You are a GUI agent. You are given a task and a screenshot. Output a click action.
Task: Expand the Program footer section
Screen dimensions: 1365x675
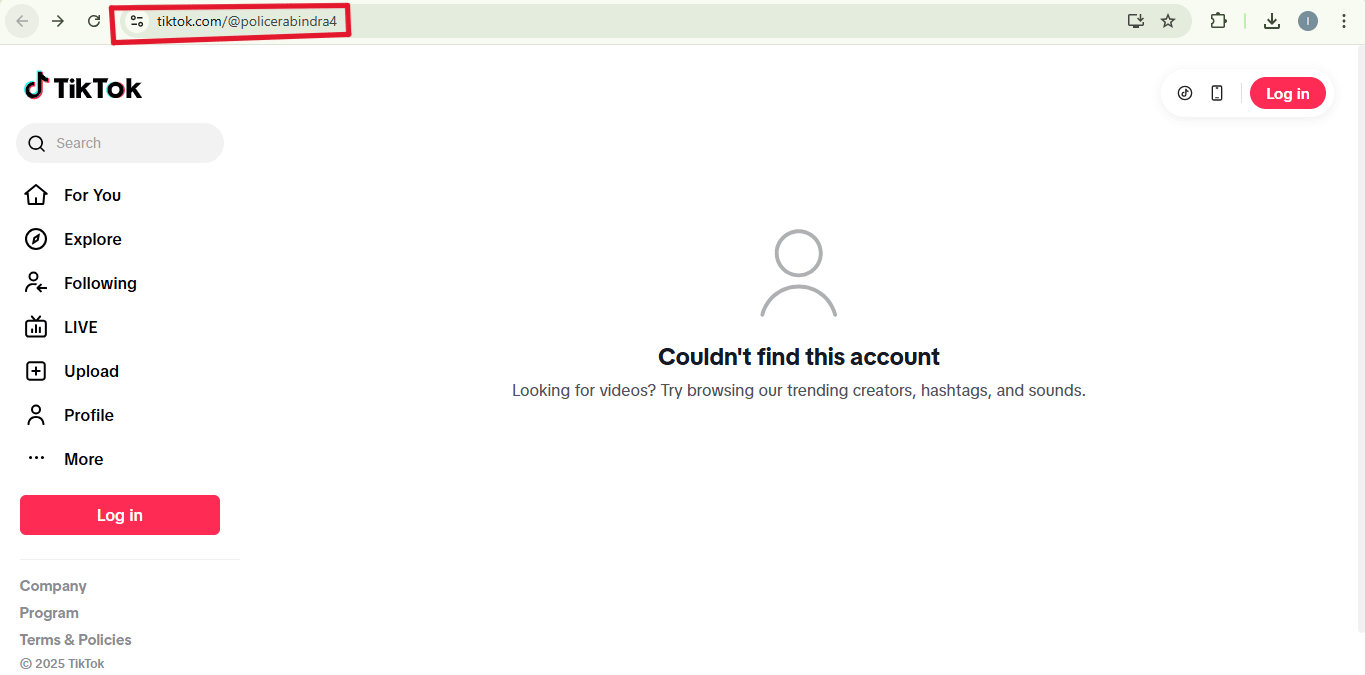49,613
